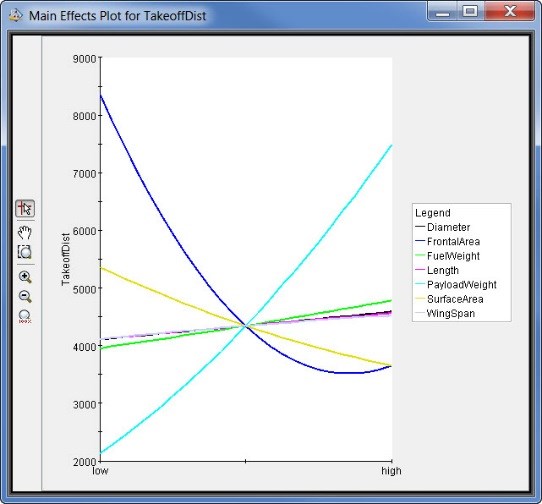Choose the zoom-to-region box tool
Screen dimensions: 542x504
(x=25, y=252)
